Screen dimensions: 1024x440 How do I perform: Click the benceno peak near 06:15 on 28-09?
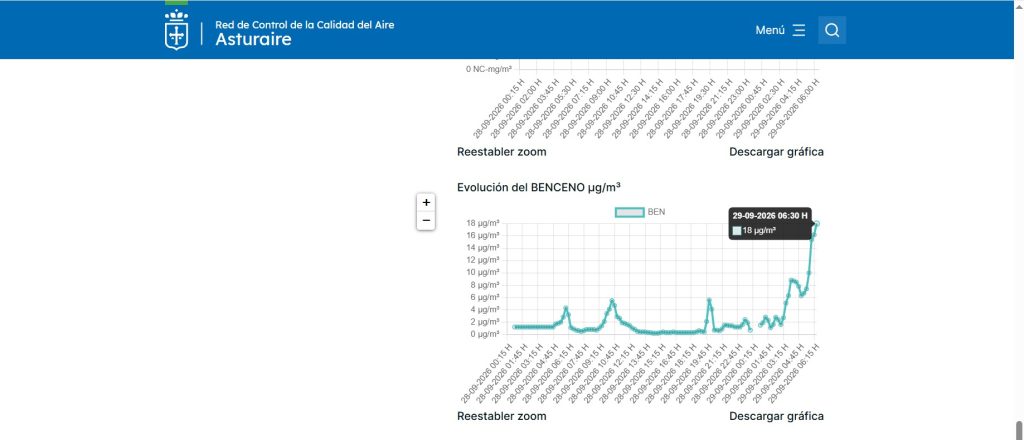coord(566,307)
